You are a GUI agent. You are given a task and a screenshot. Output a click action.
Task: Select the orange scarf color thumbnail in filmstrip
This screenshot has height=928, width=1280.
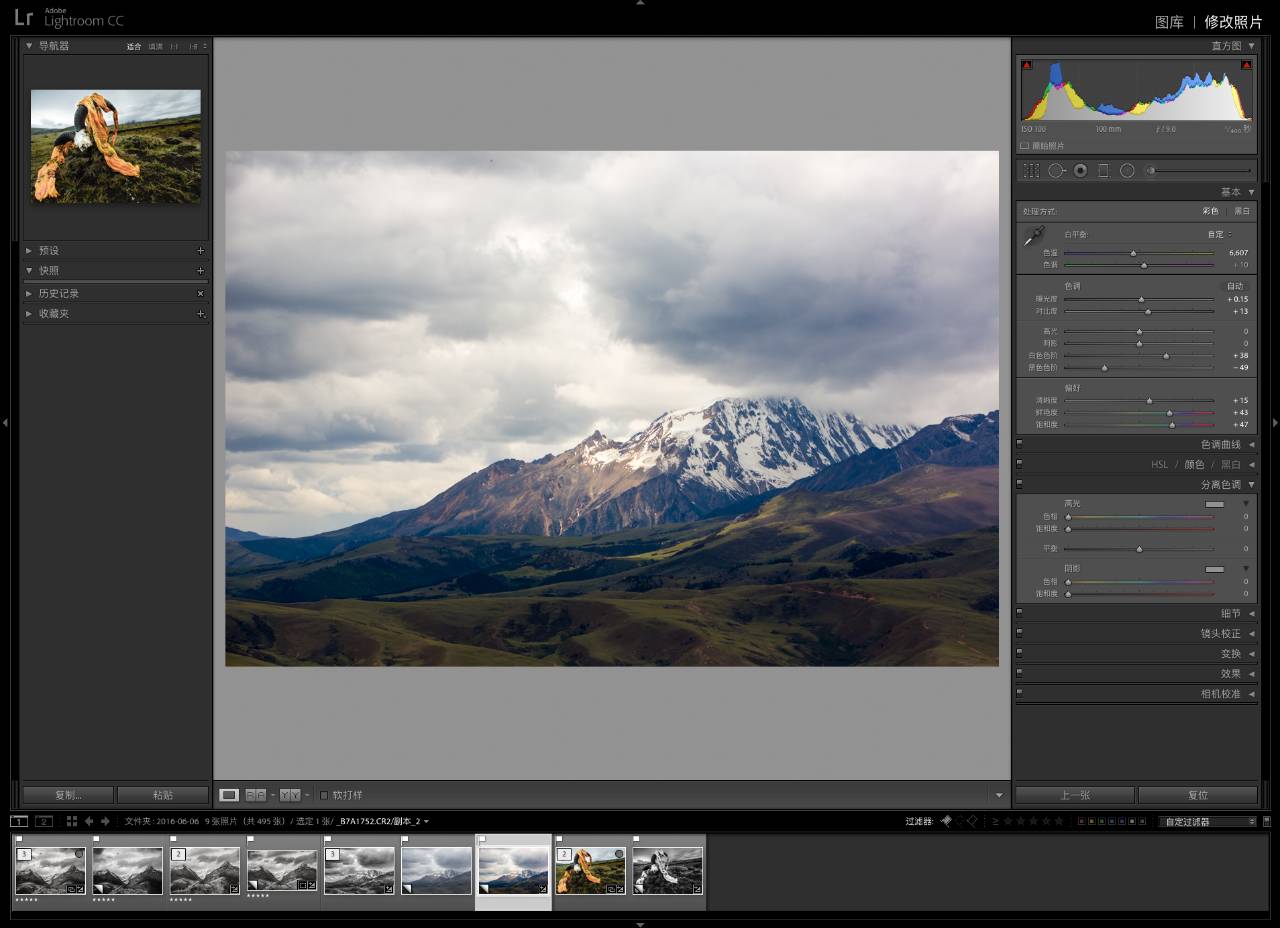coord(590,870)
